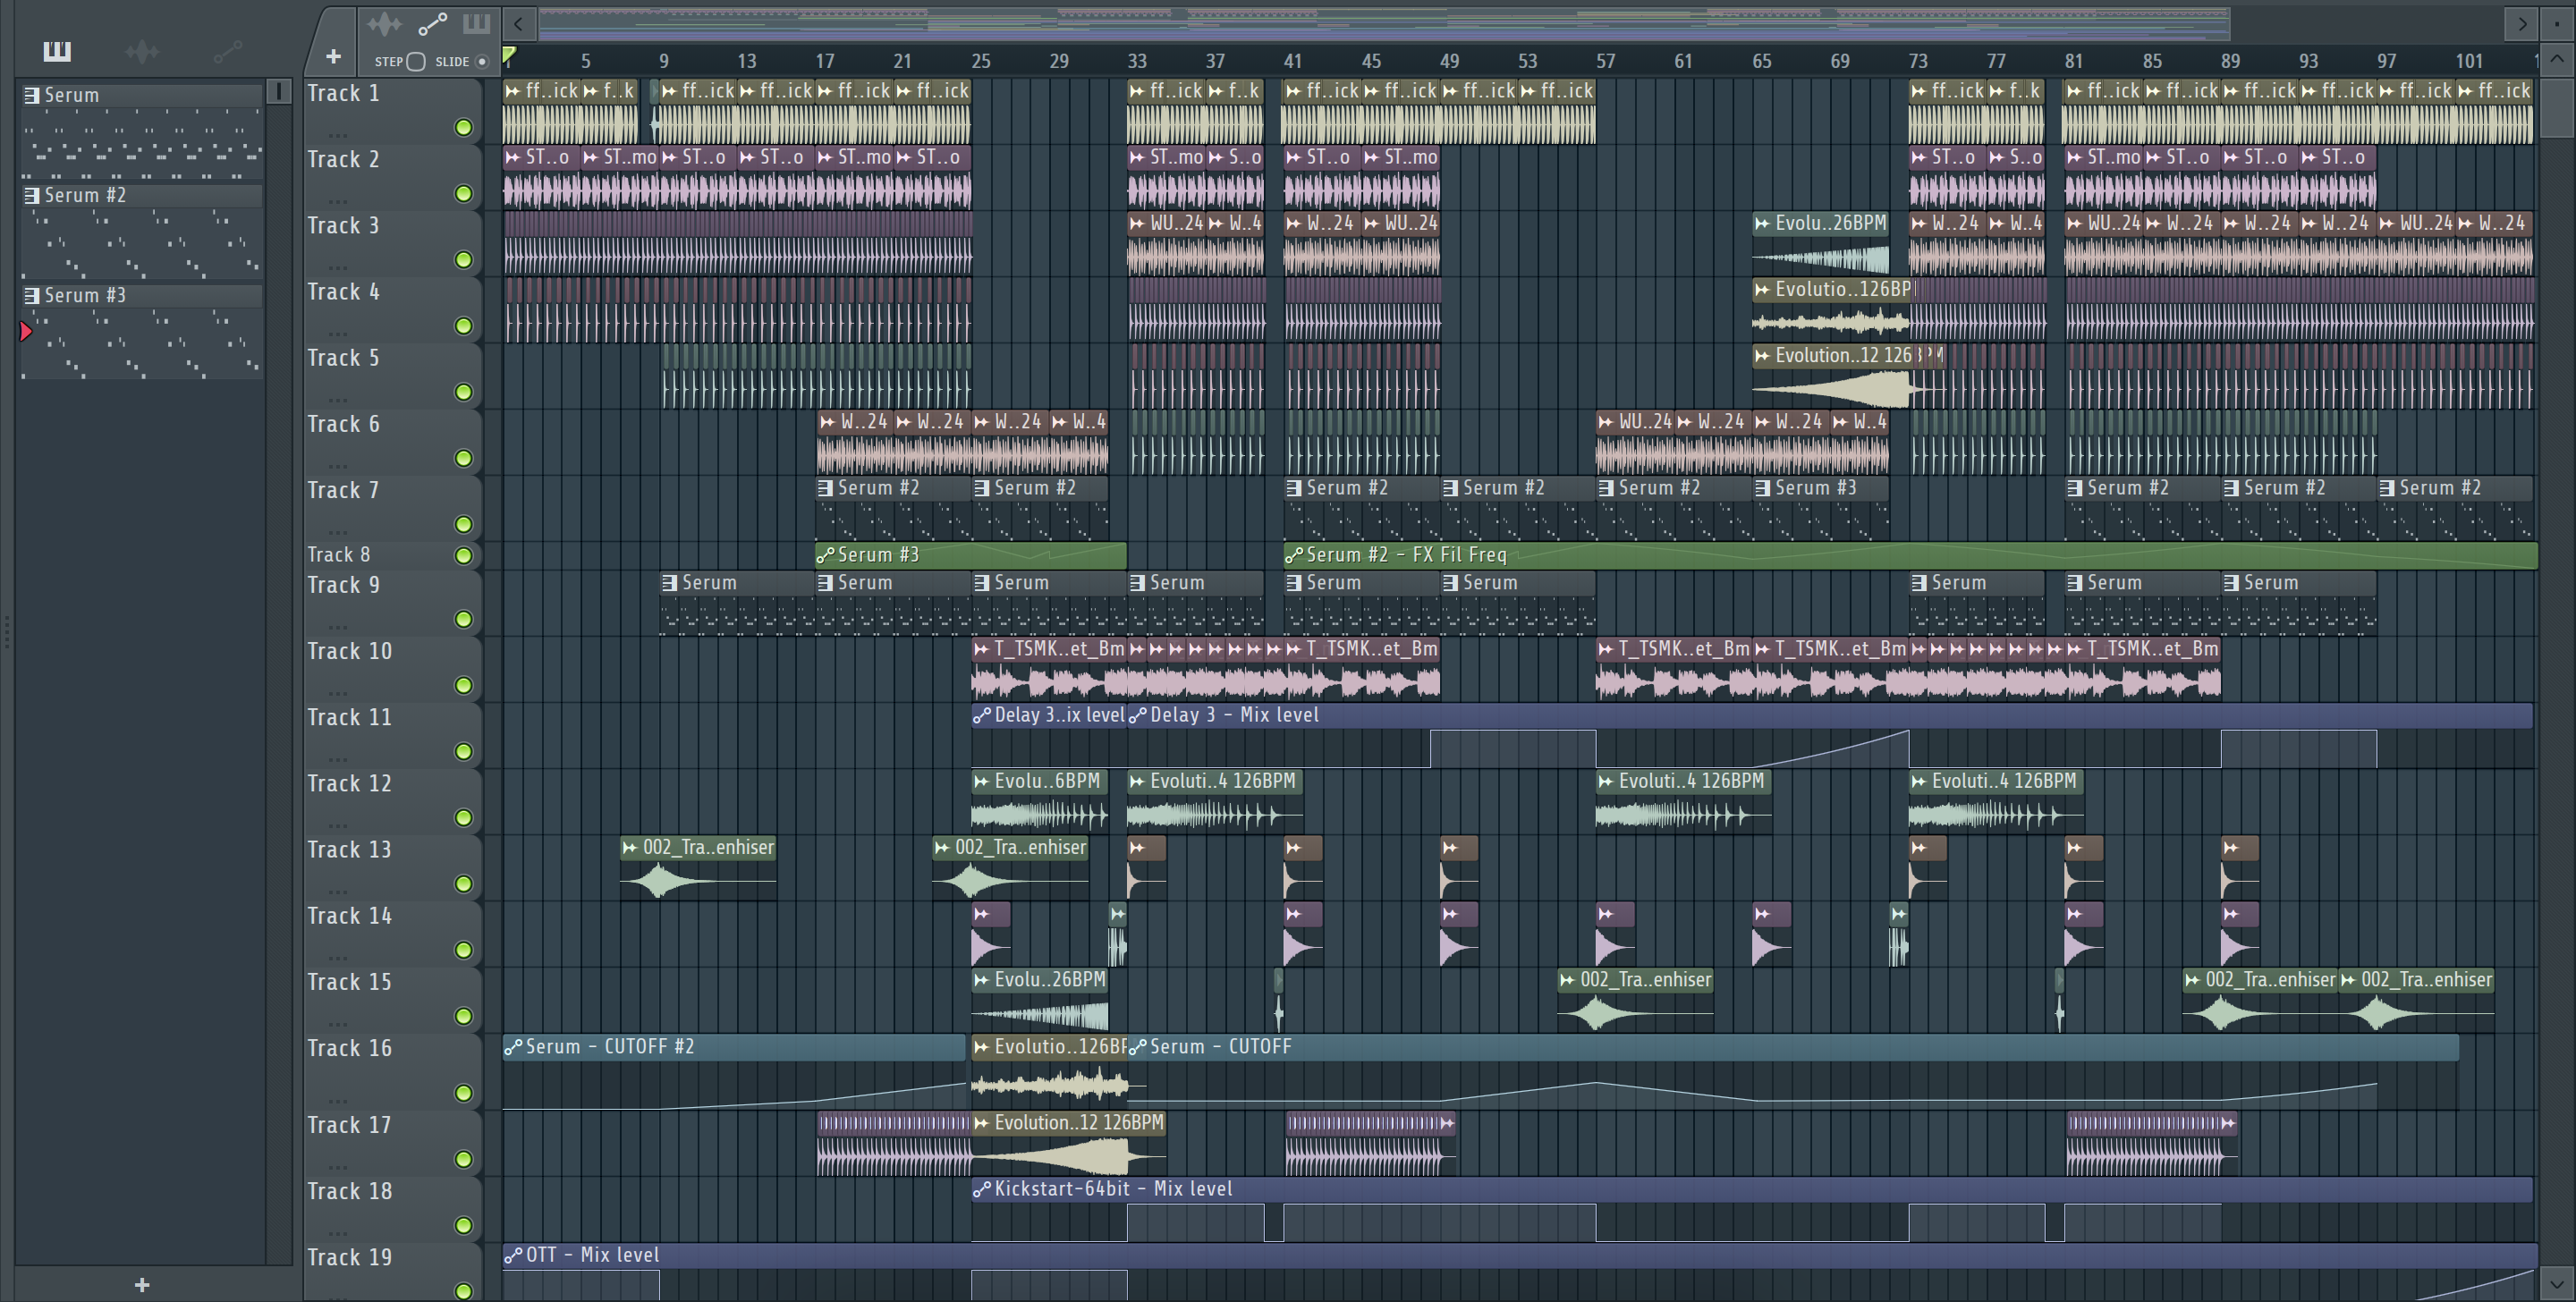
Task: Mute Track 5 with its green LED
Action: pos(463,392)
